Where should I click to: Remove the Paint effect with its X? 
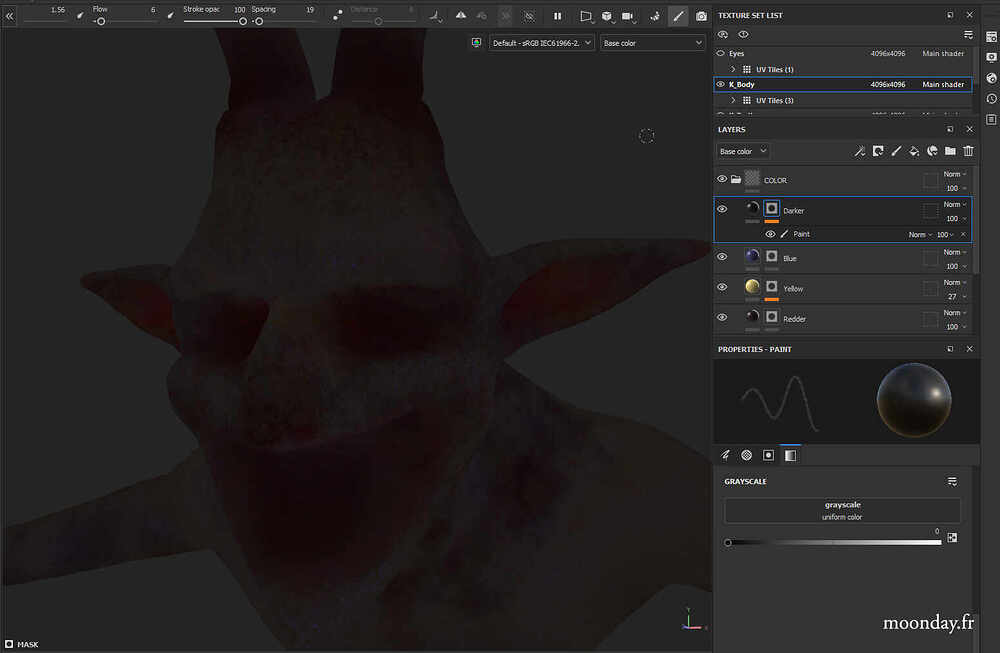tap(963, 235)
